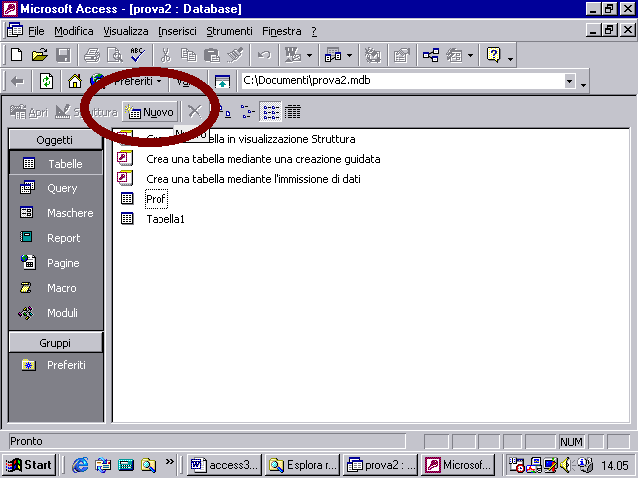Click the web toolbar Refresh icon
This screenshot has height=478, width=638.
(46, 81)
